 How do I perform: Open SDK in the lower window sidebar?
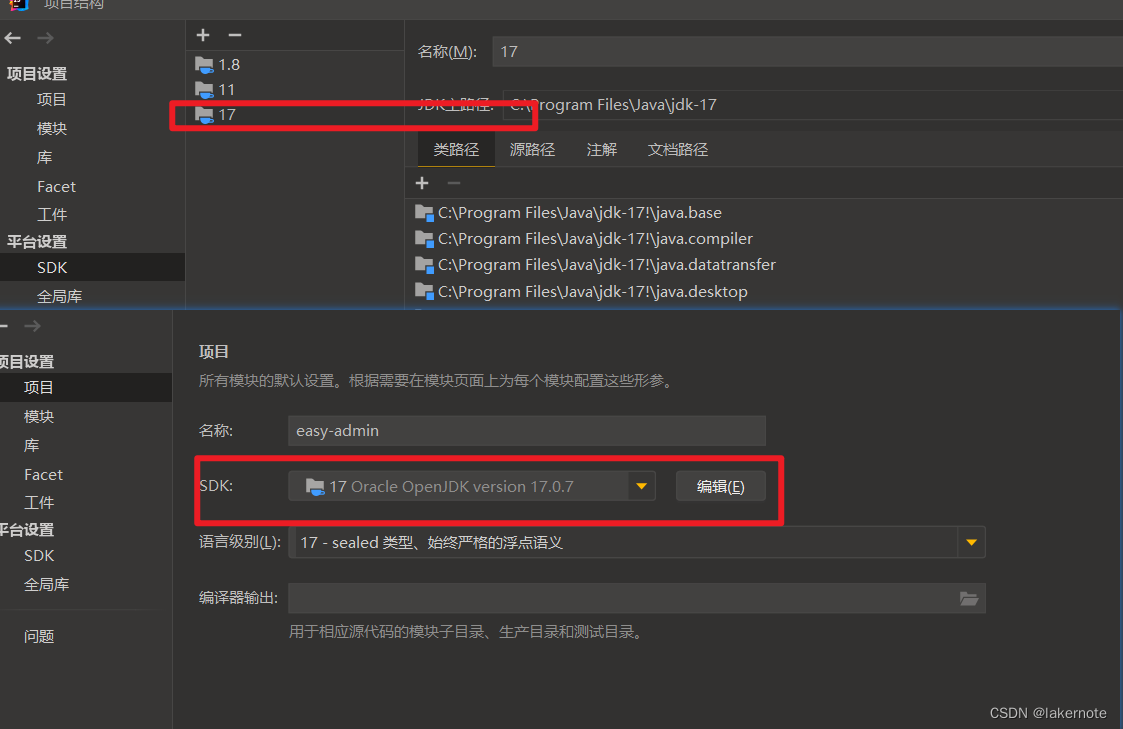click(x=39, y=556)
